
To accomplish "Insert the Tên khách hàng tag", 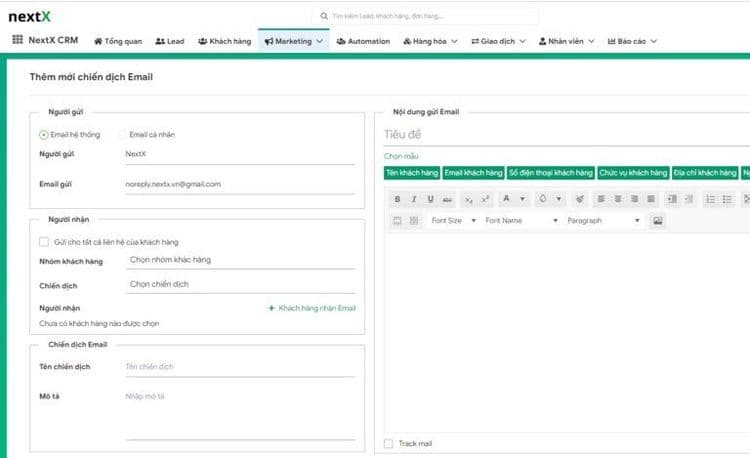I will pos(411,173).
